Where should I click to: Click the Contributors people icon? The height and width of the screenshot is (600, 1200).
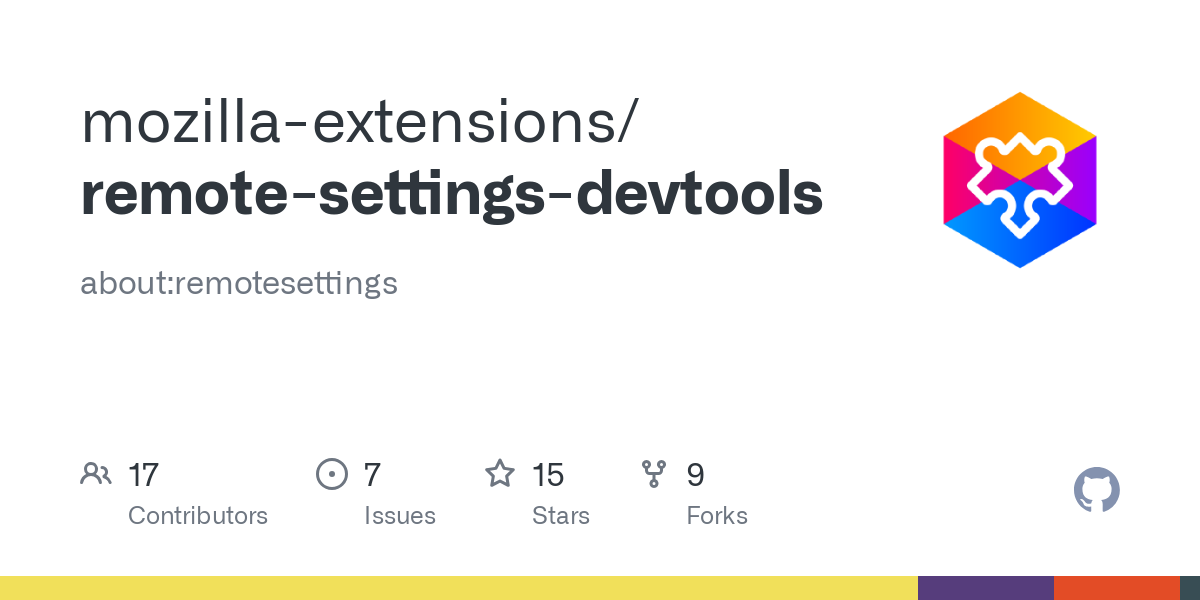[96, 474]
